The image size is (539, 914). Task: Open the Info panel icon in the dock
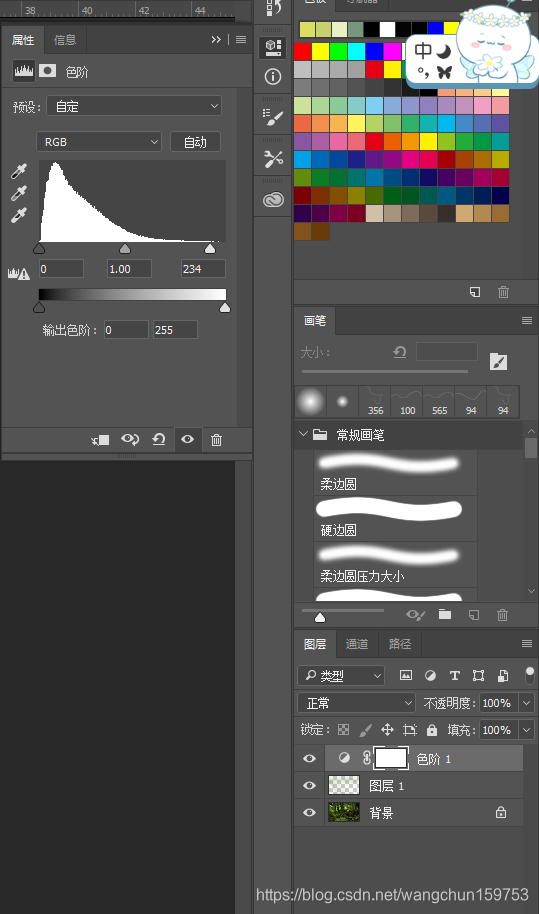pos(273,77)
